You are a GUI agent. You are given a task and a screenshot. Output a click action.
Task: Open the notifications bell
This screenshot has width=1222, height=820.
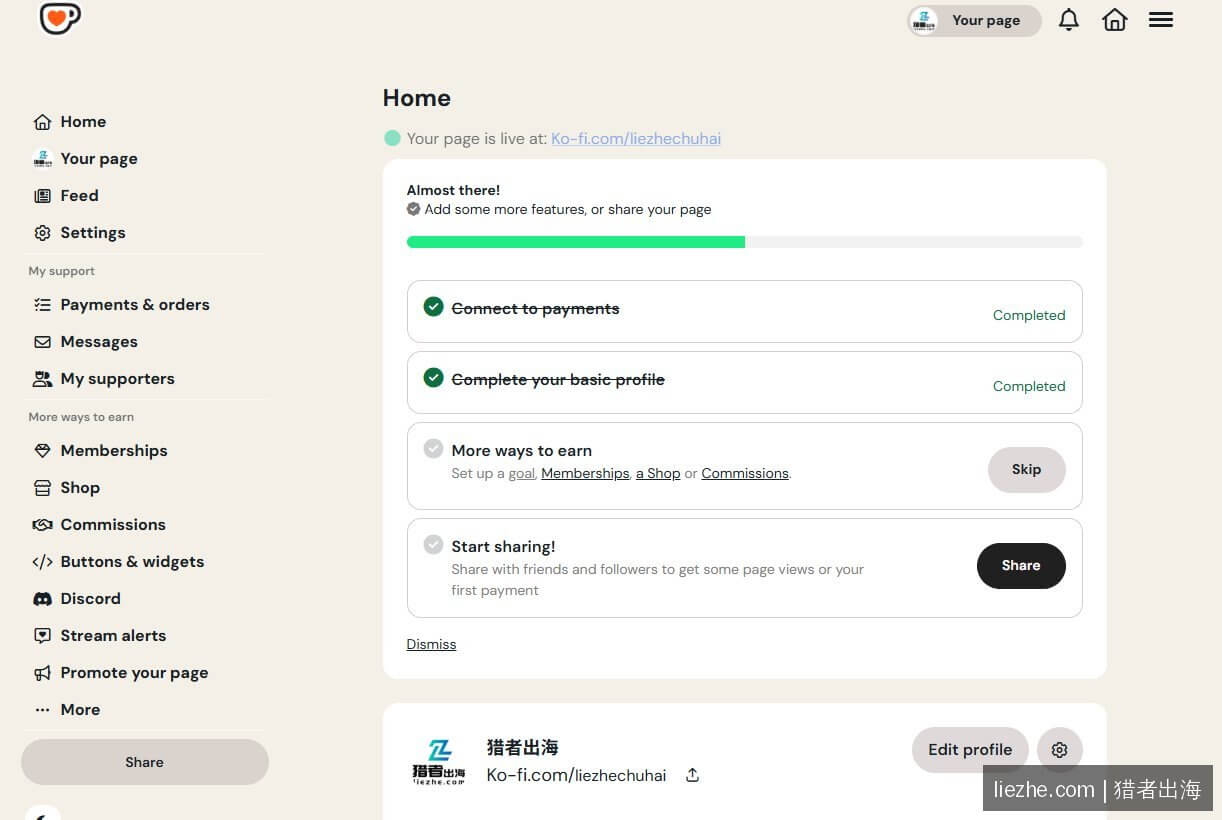coord(1069,20)
